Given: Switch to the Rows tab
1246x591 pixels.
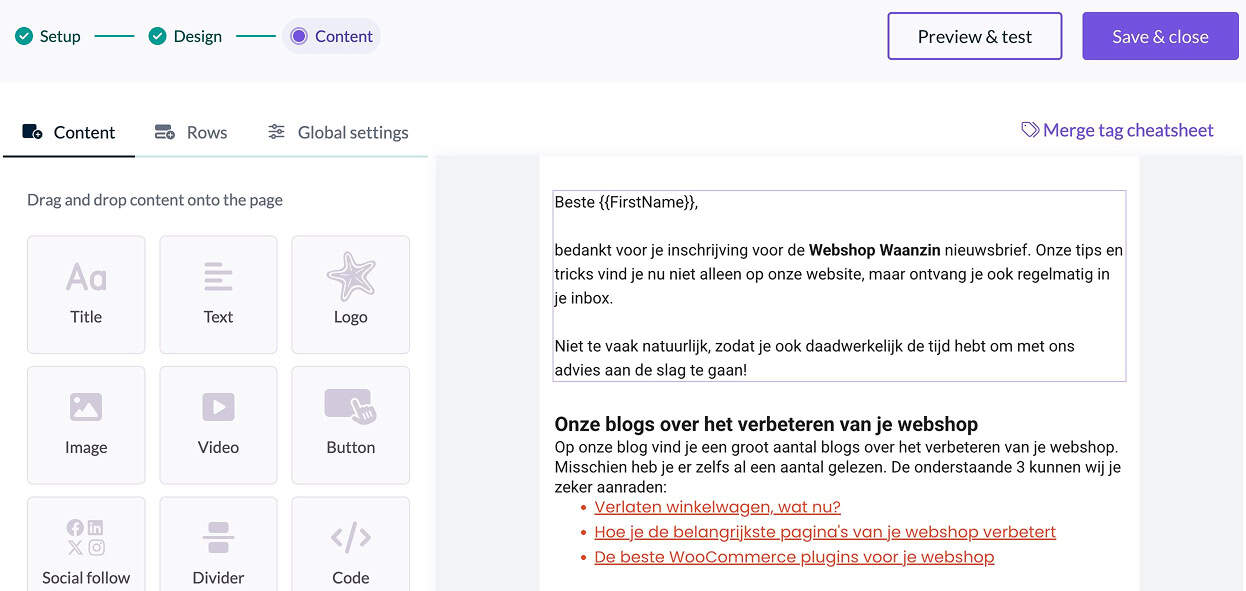Looking at the screenshot, I should point(190,131).
